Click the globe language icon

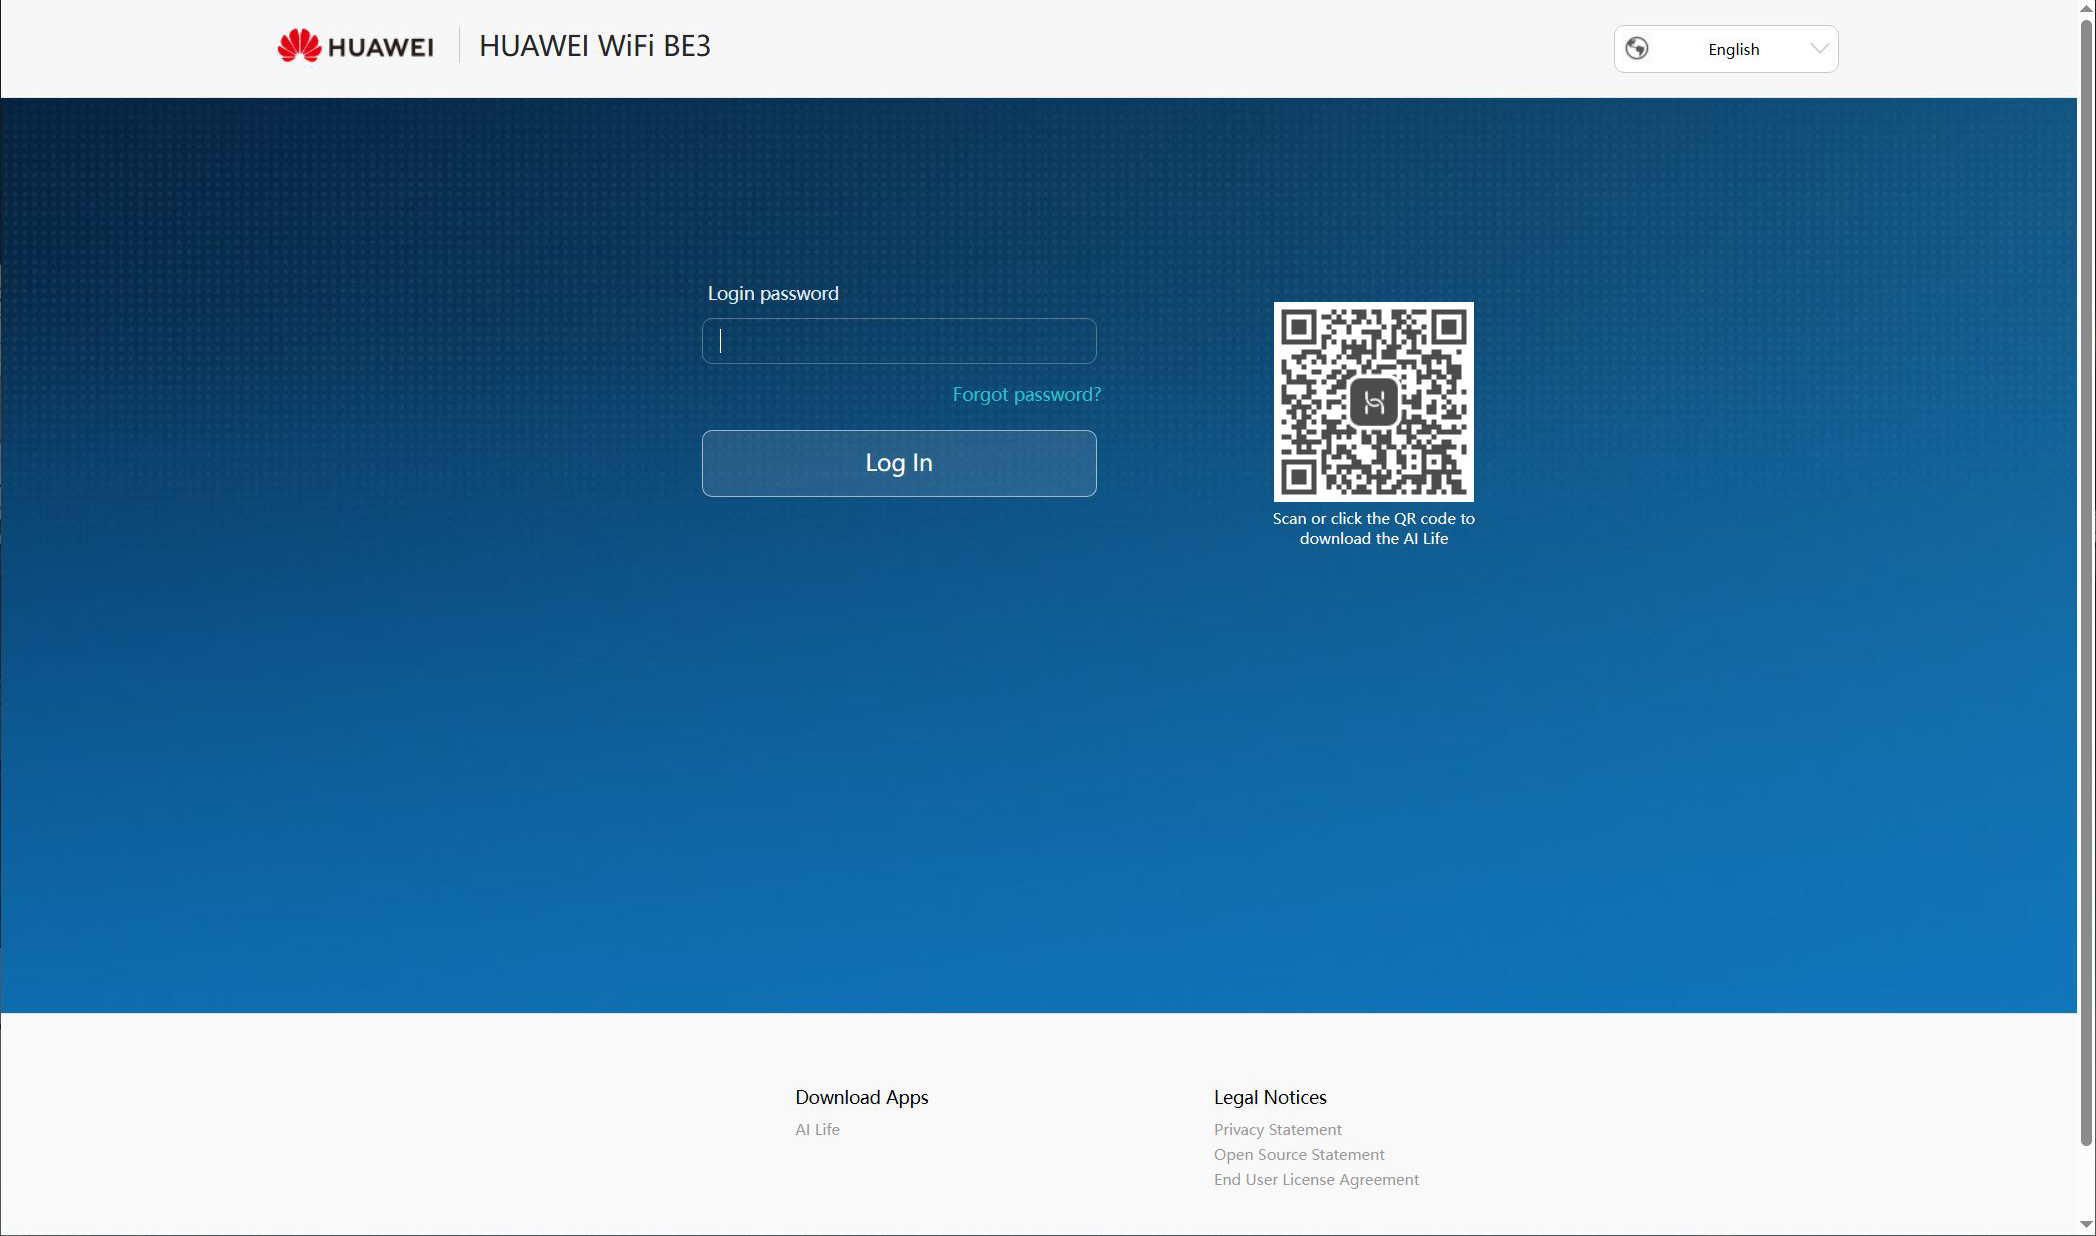click(1637, 49)
